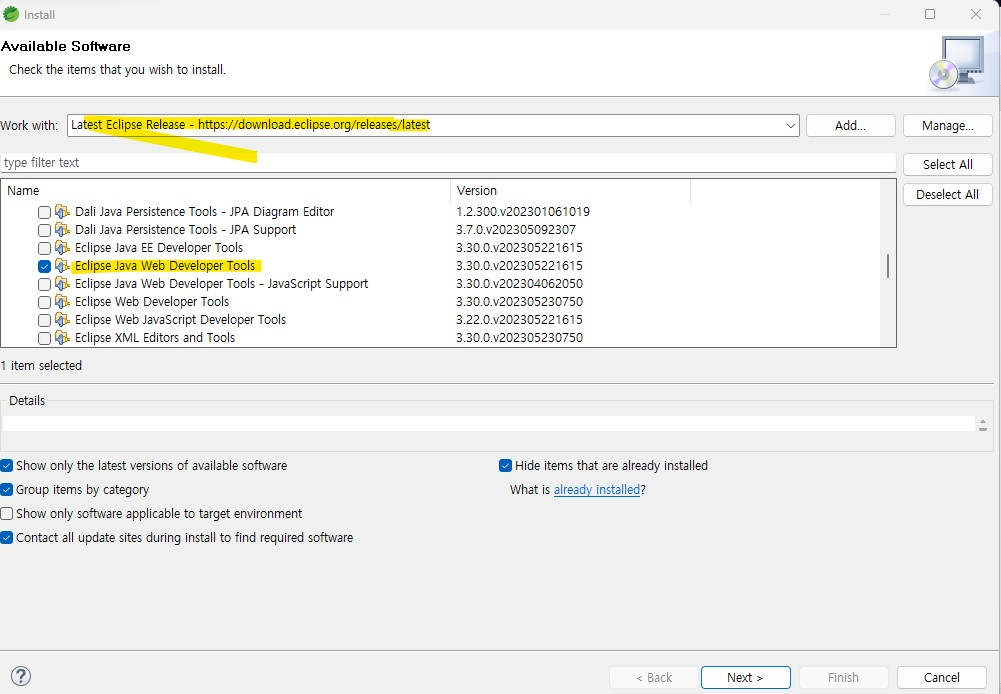Click the feature icon beside Dali JPA Support
This screenshot has width=1001, height=694.
point(62,229)
